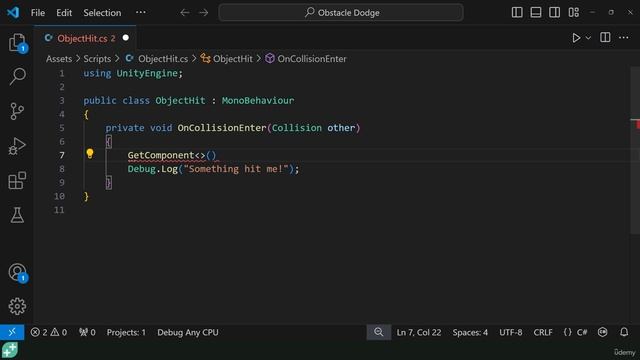Viewport: 640px width, 360px height.
Task: Go back with the left arrow
Action: coord(185,13)
